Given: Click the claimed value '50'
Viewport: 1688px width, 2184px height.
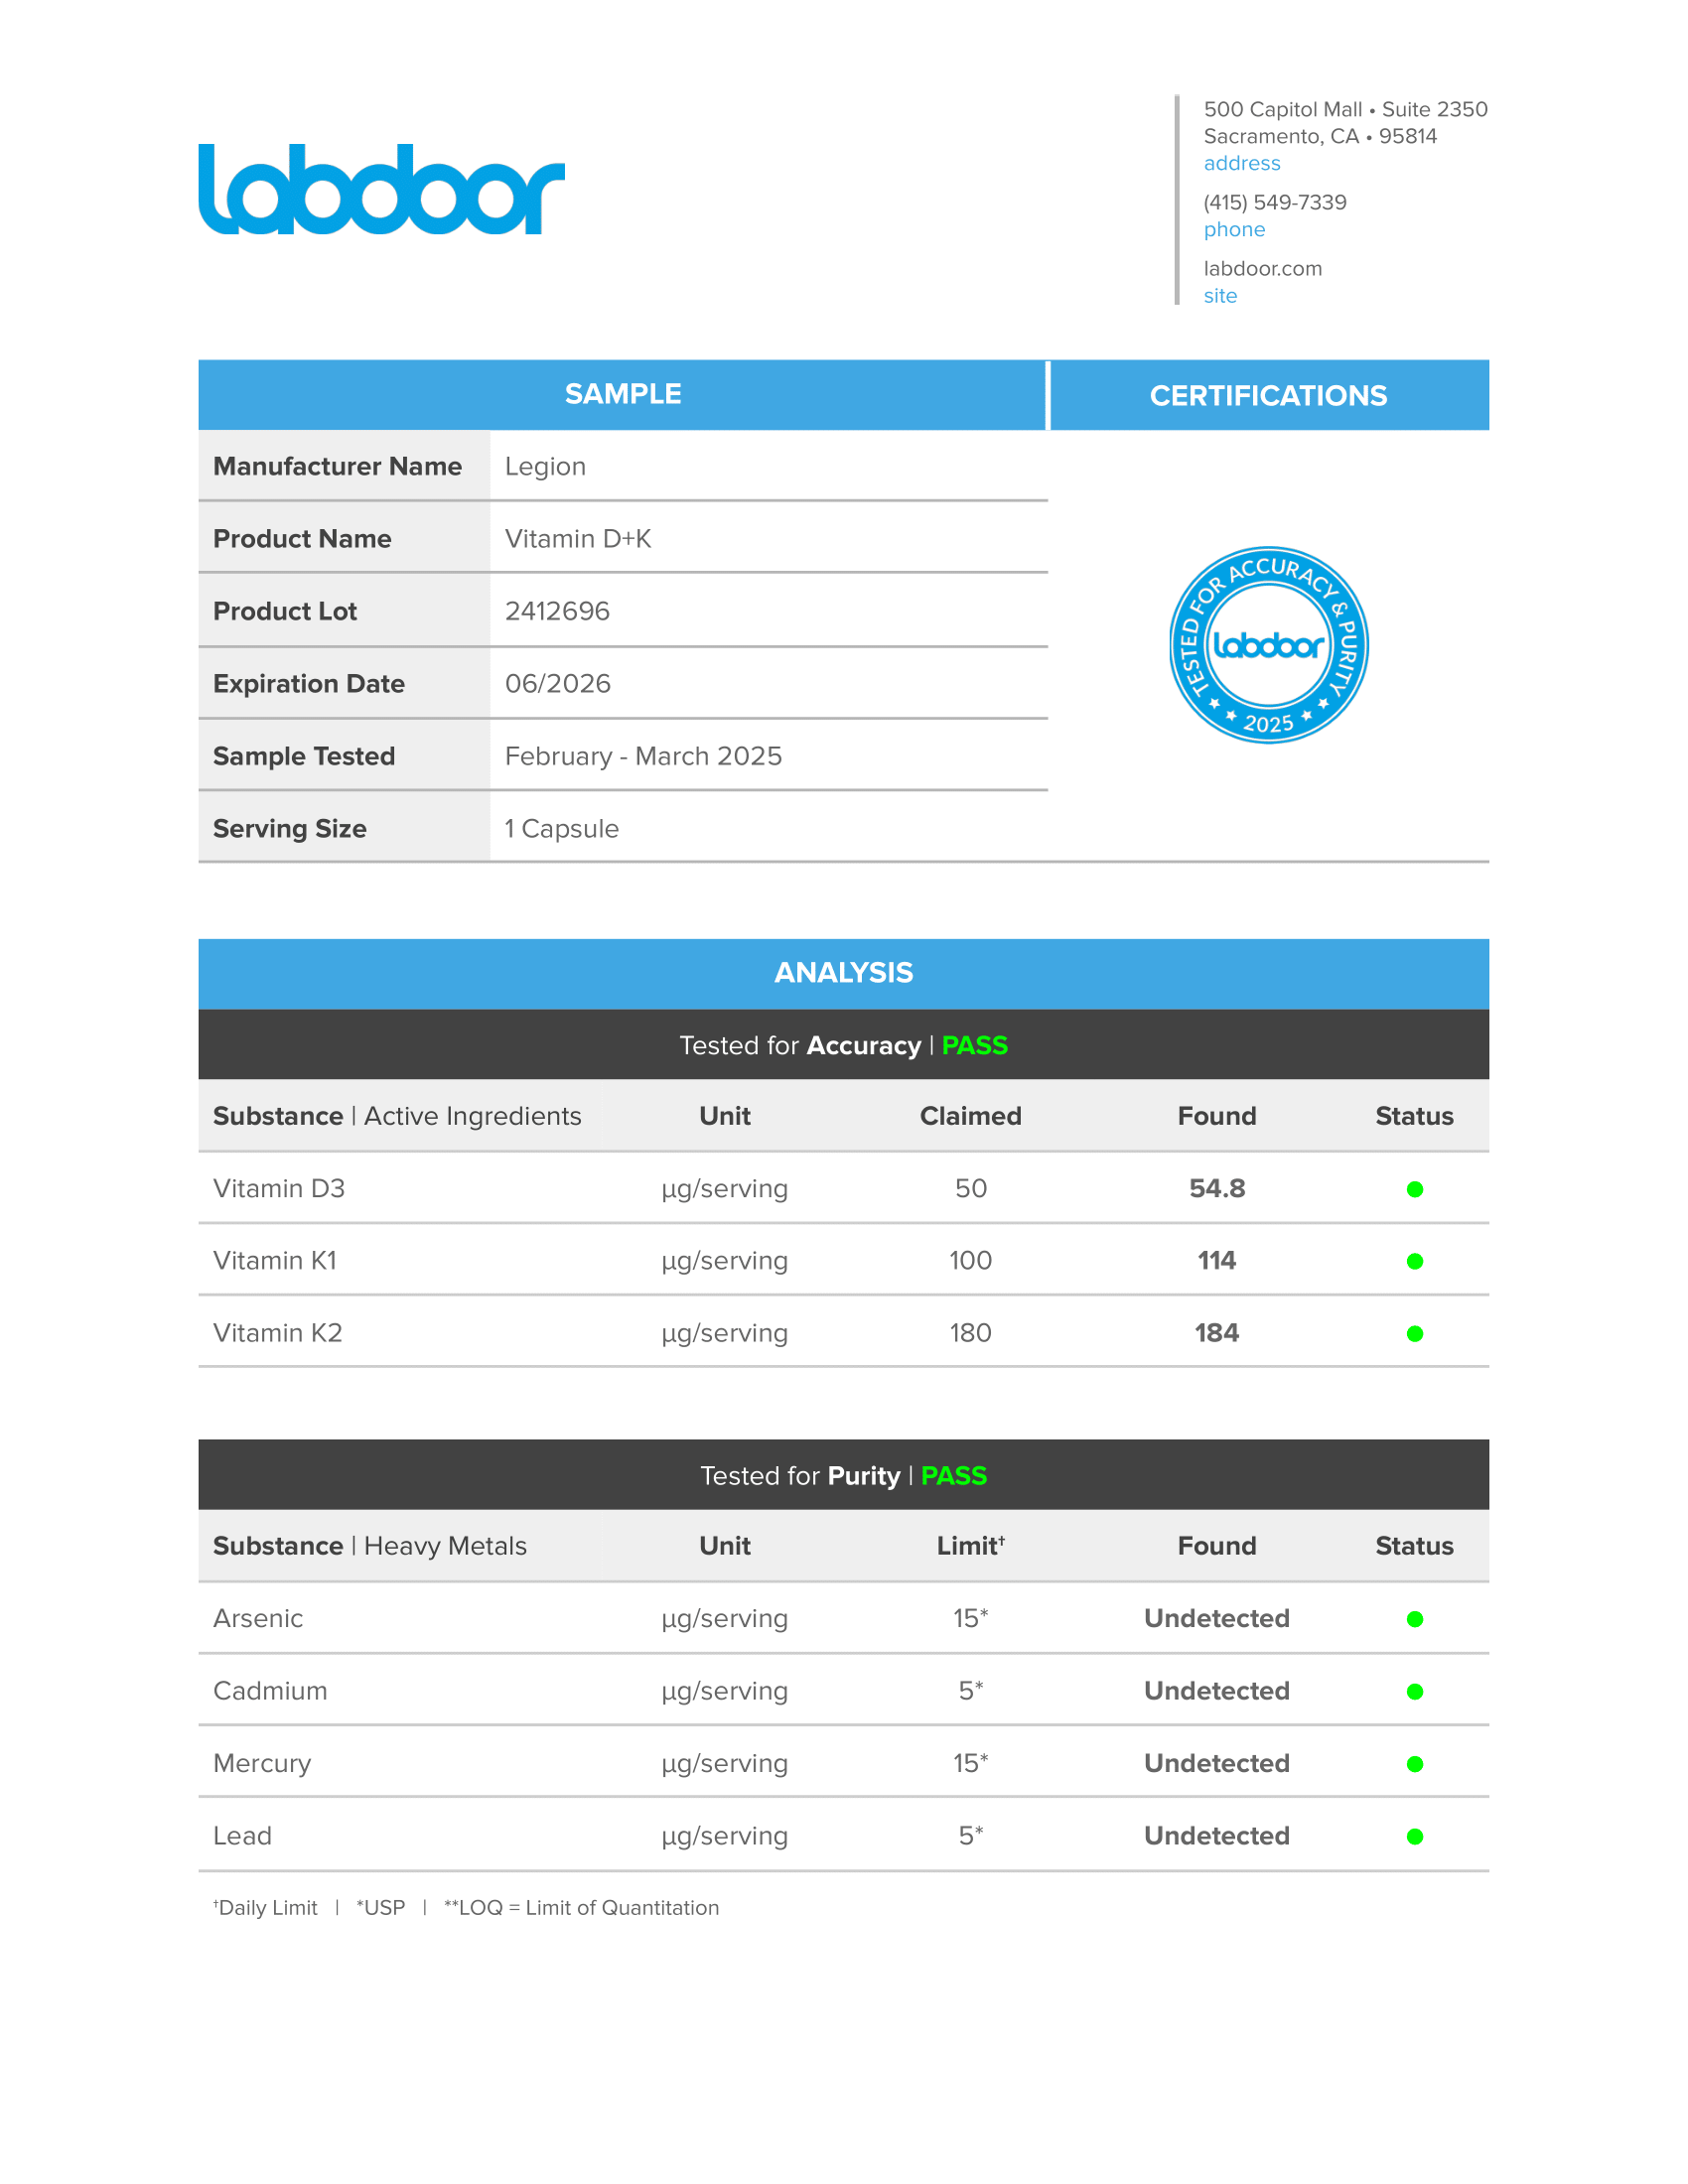Looking at the screenshot, I should point(970,1189).
